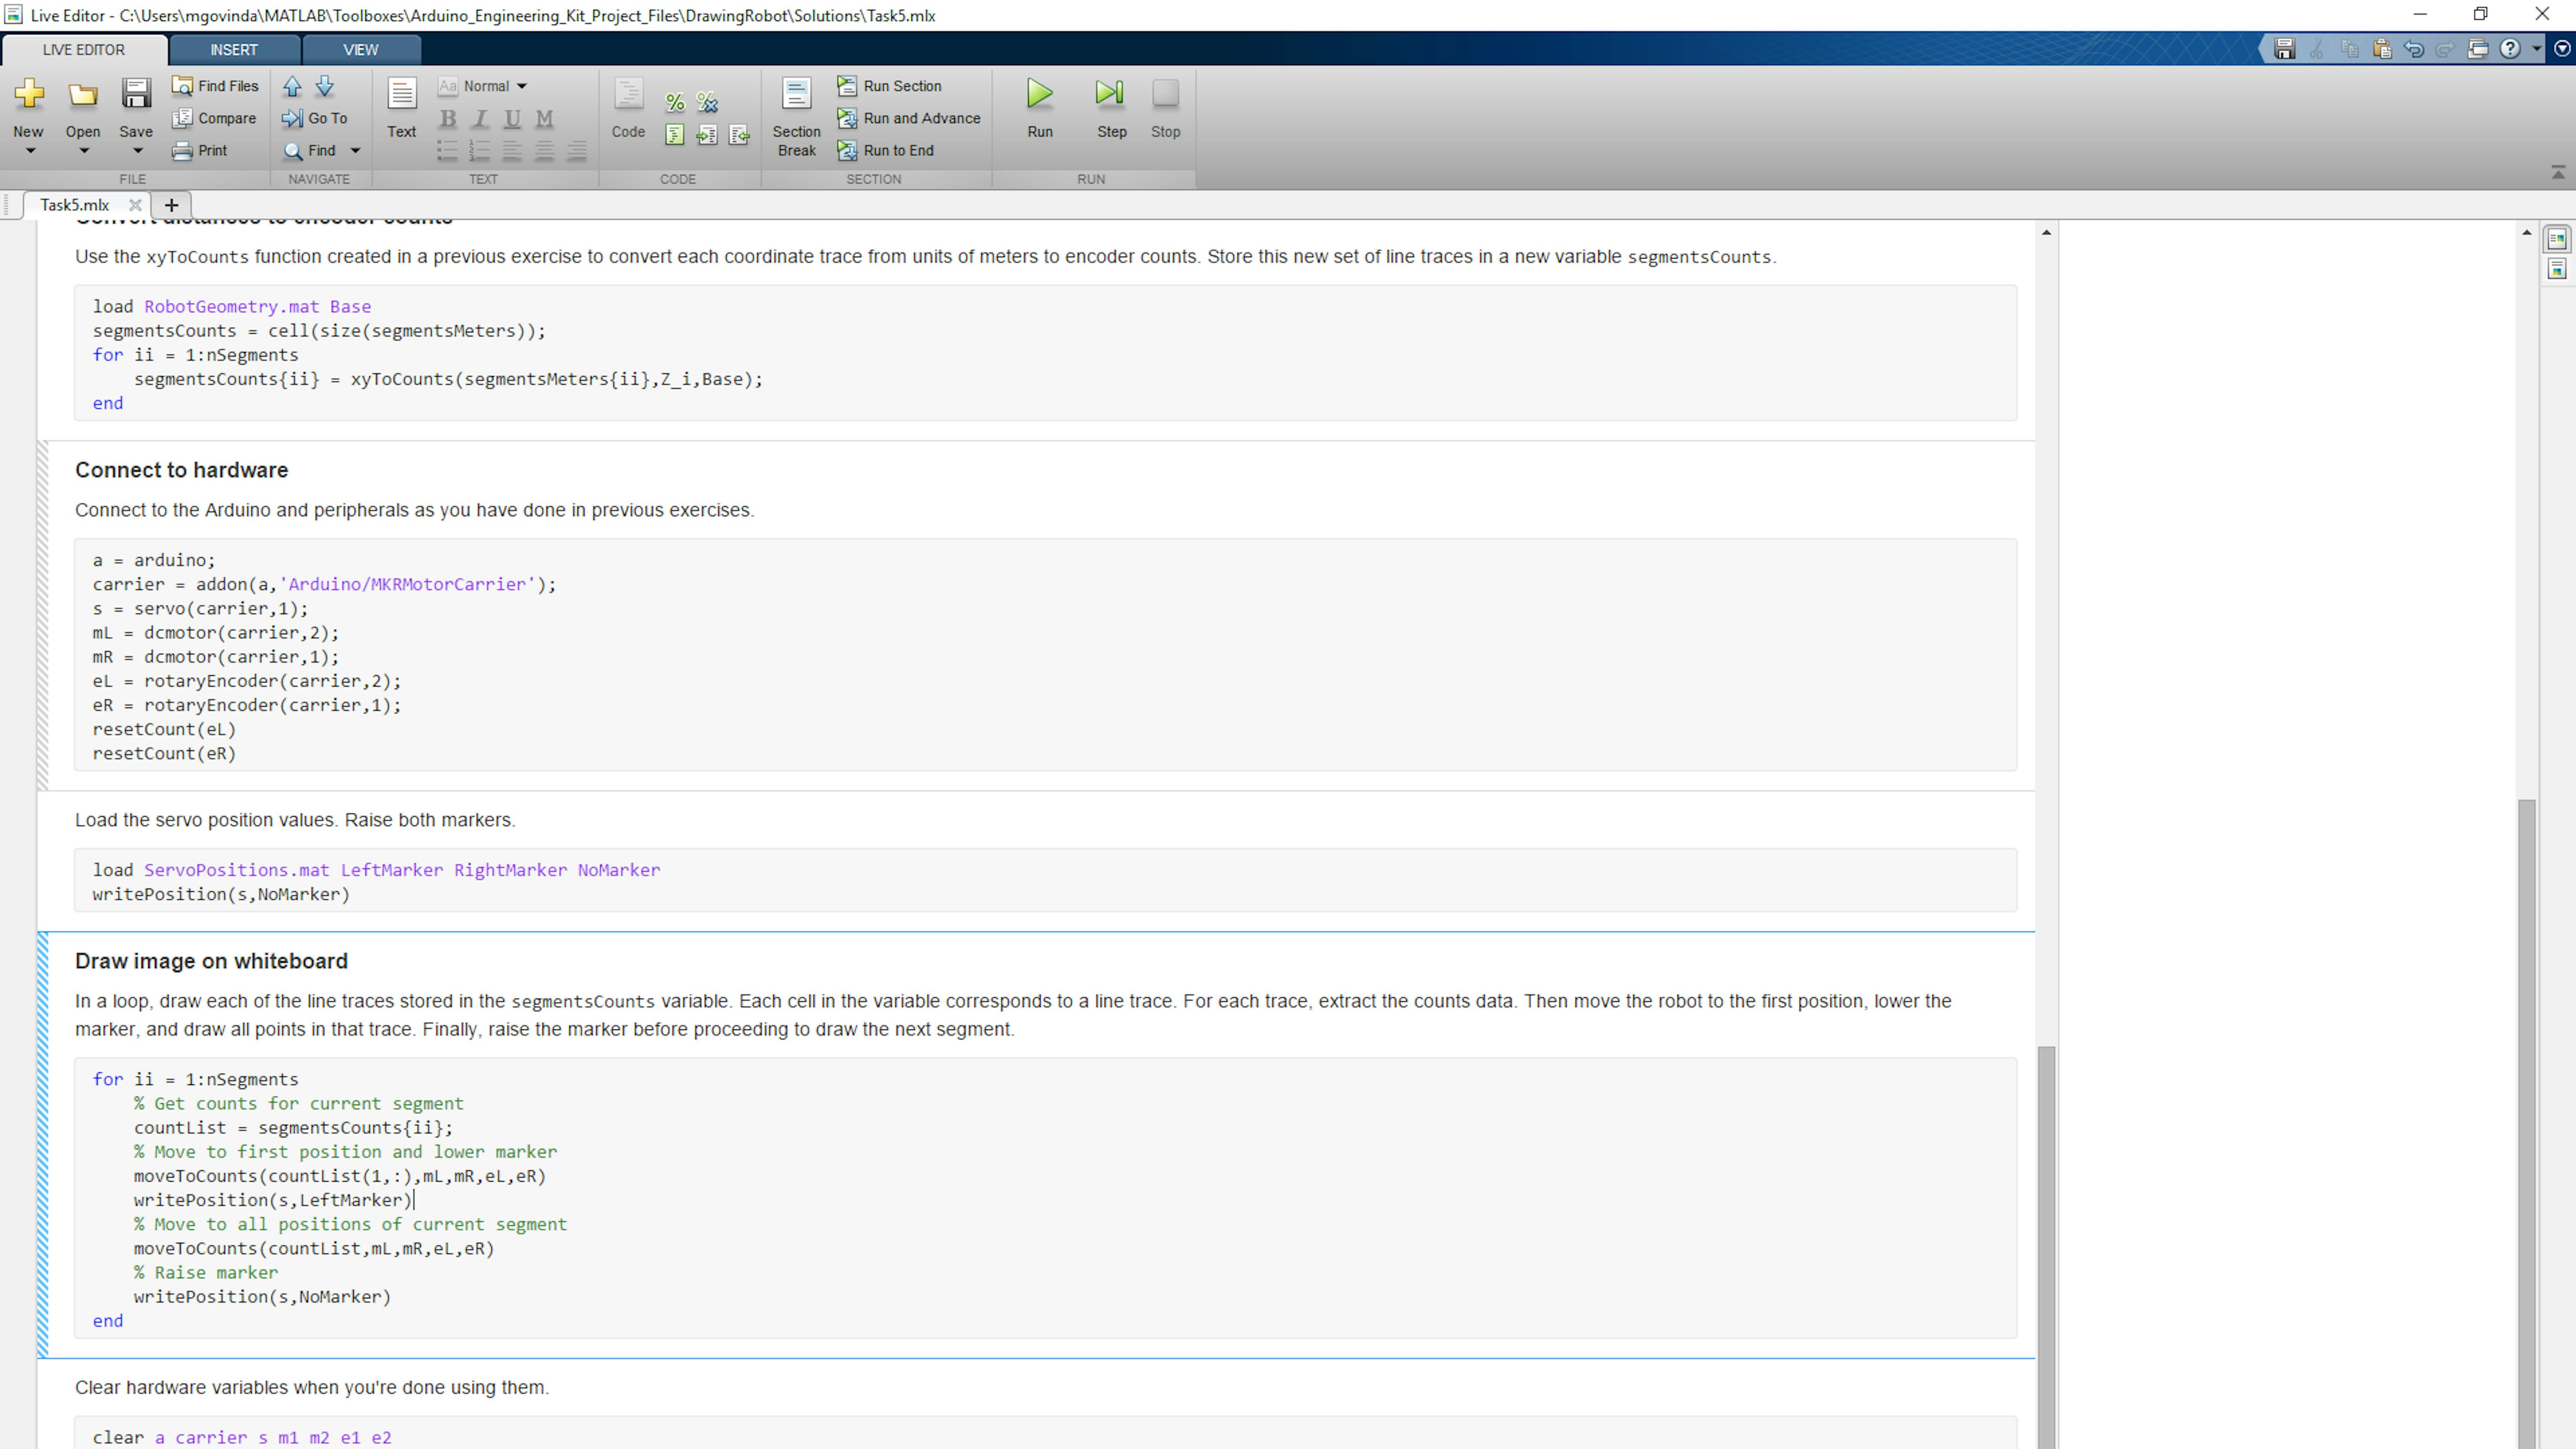This screenshot has height=1449, width=2576.
Task: Align text right
Action: 577,151
